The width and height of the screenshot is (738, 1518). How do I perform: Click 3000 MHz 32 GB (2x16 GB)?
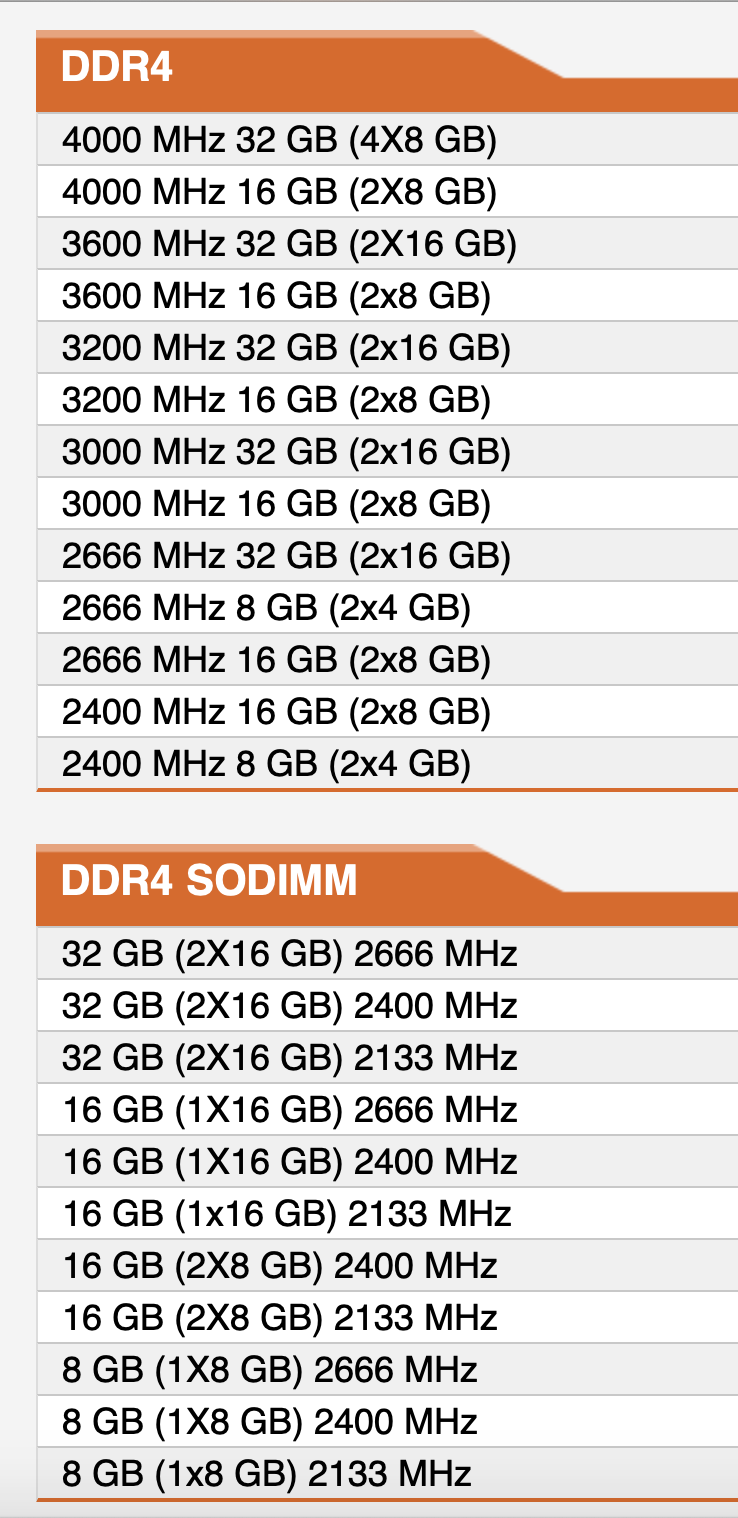(x=286, y=452)
